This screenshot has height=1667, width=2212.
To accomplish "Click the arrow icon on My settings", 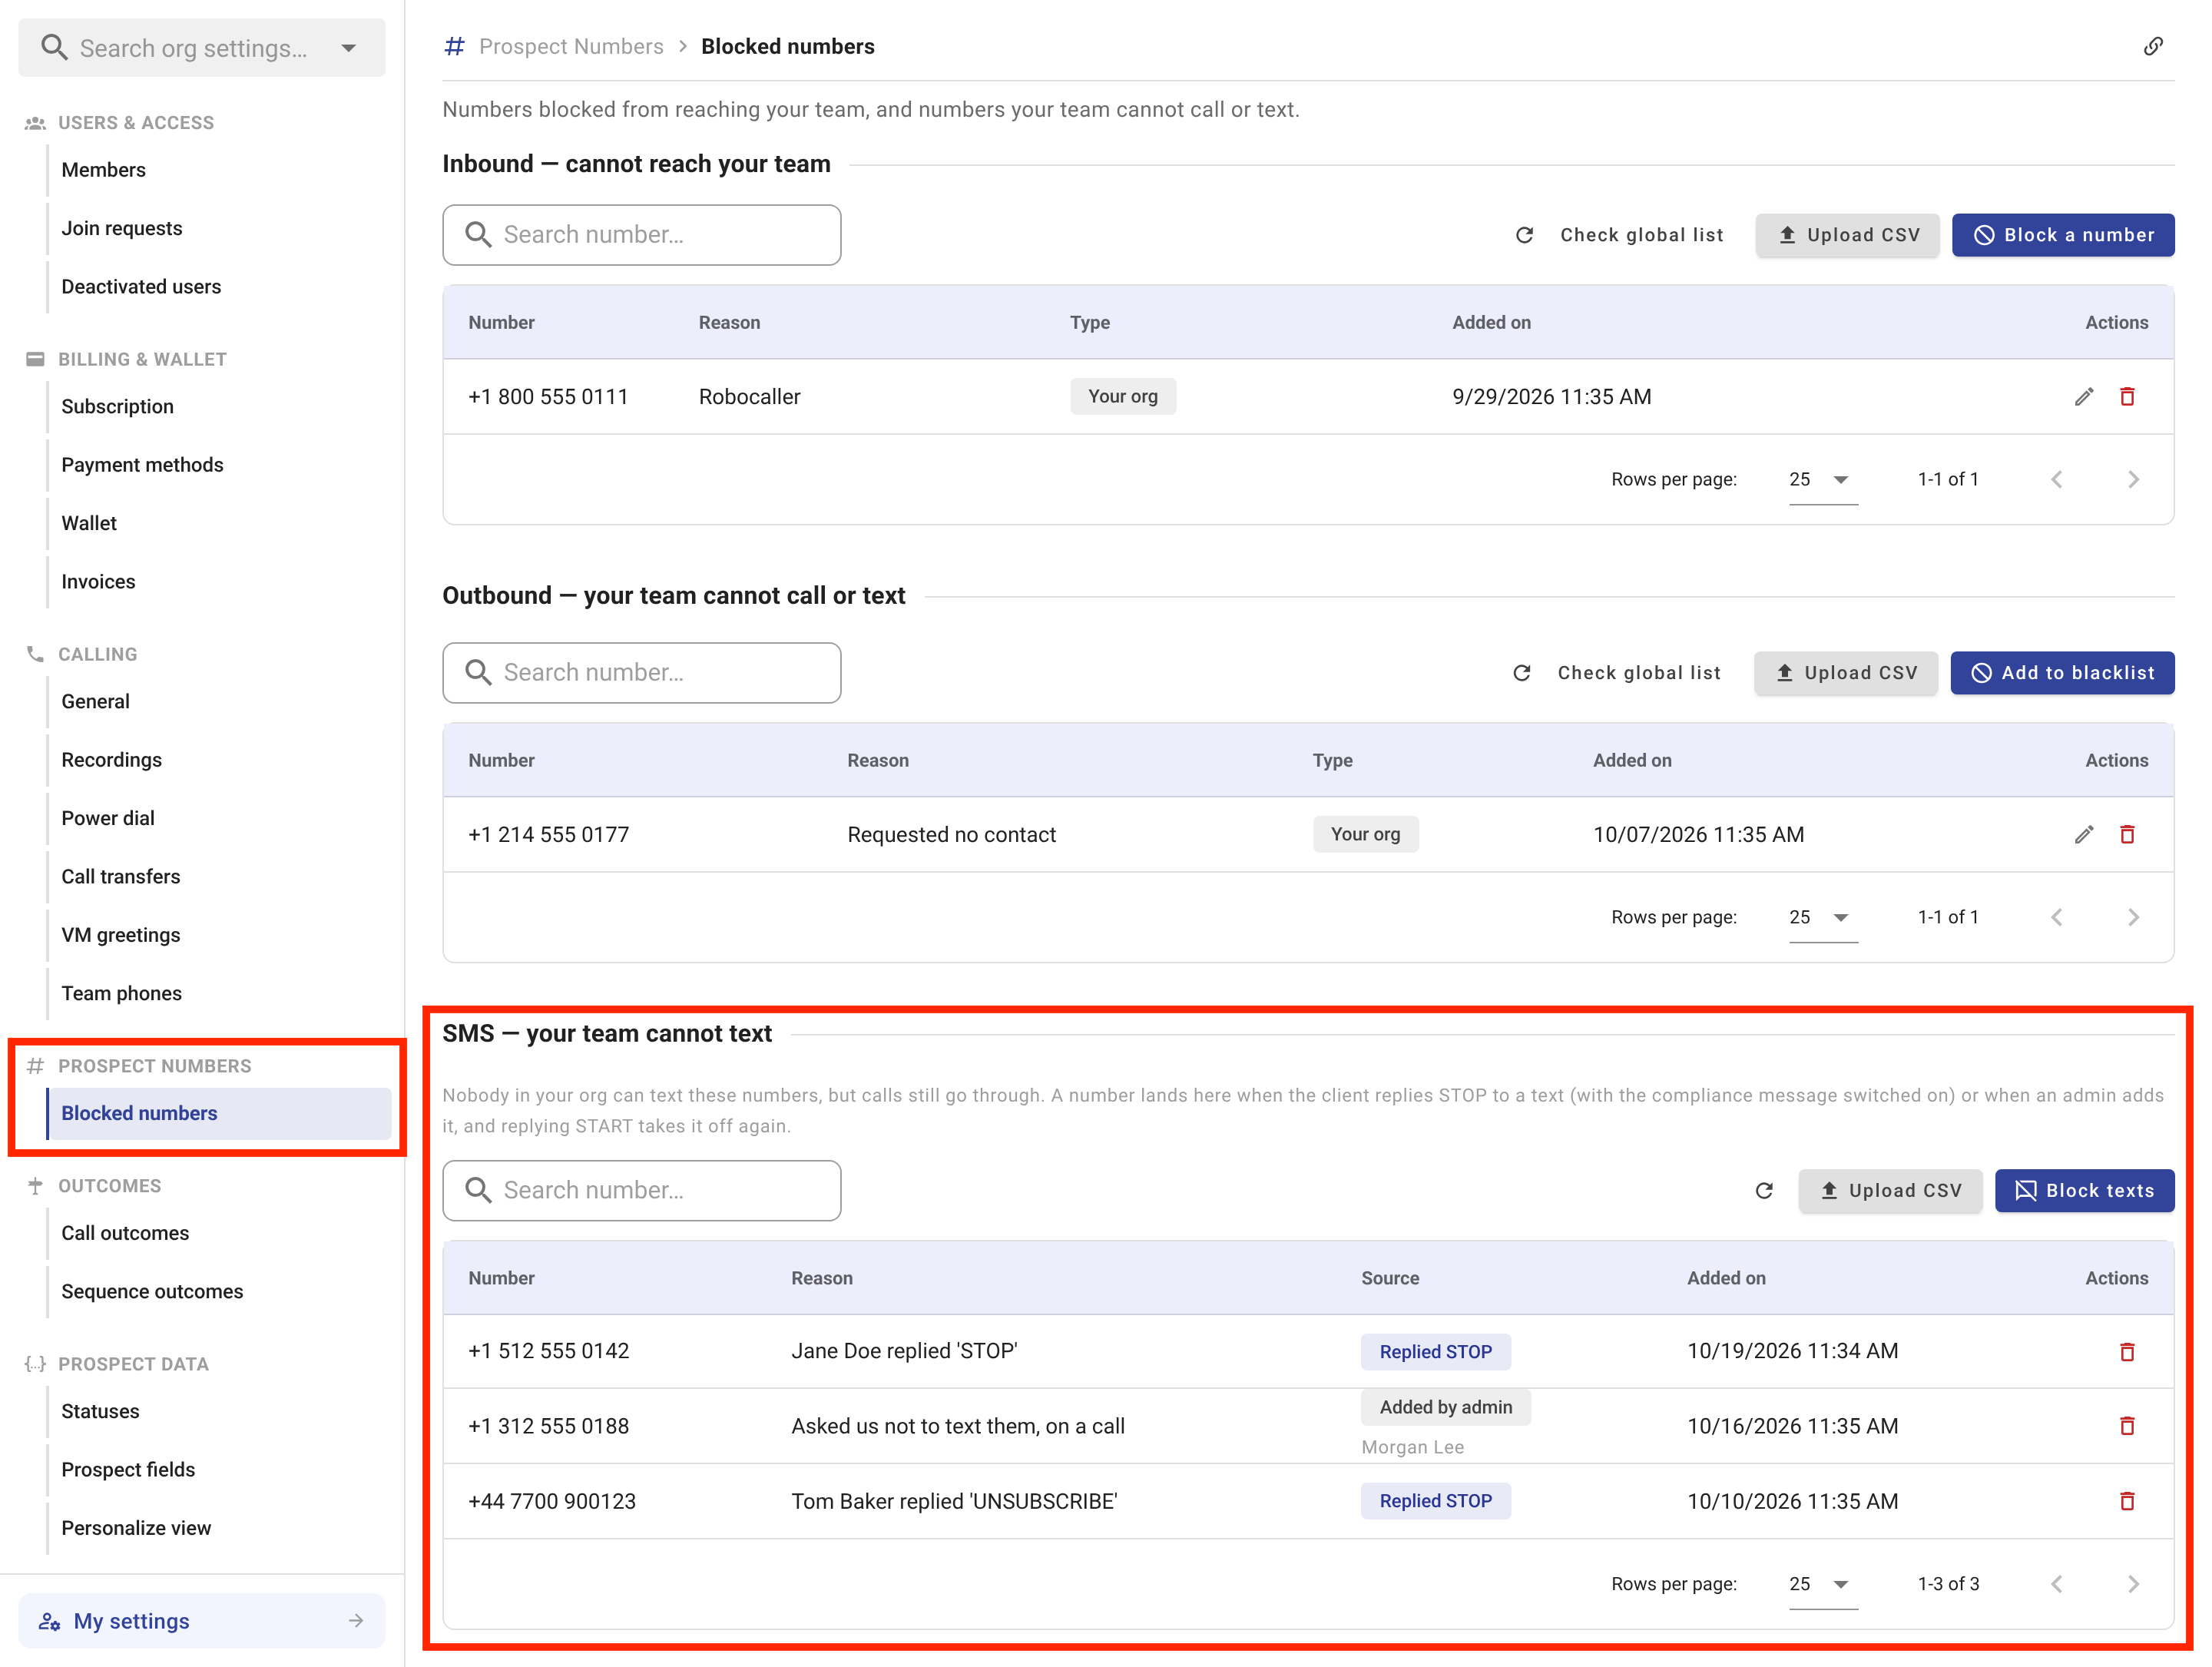I will [356, 1621].
